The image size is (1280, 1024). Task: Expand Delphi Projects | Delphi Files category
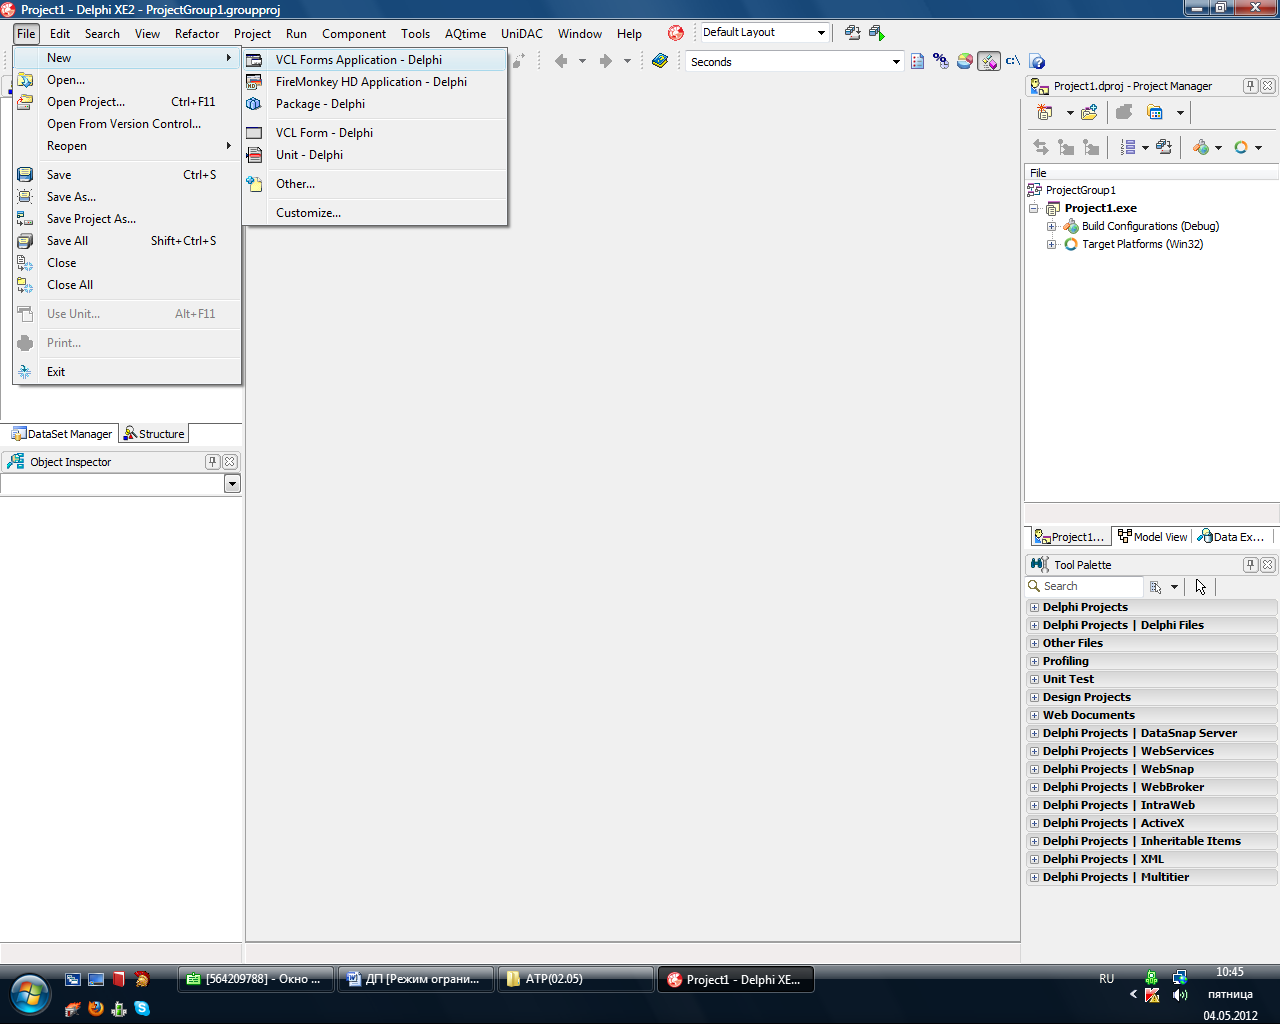[x=1034, y=625]
